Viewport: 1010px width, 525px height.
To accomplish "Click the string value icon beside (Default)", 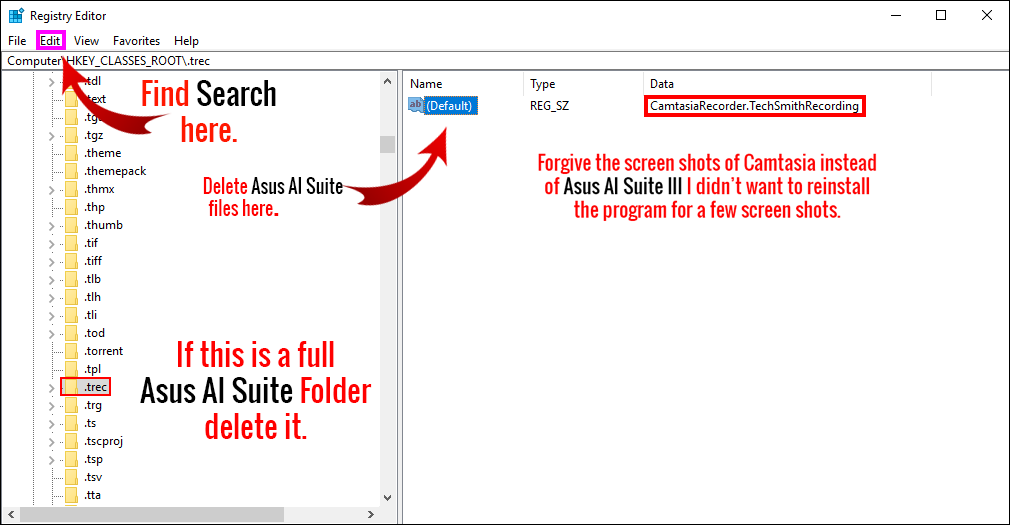I will point(416,105).
